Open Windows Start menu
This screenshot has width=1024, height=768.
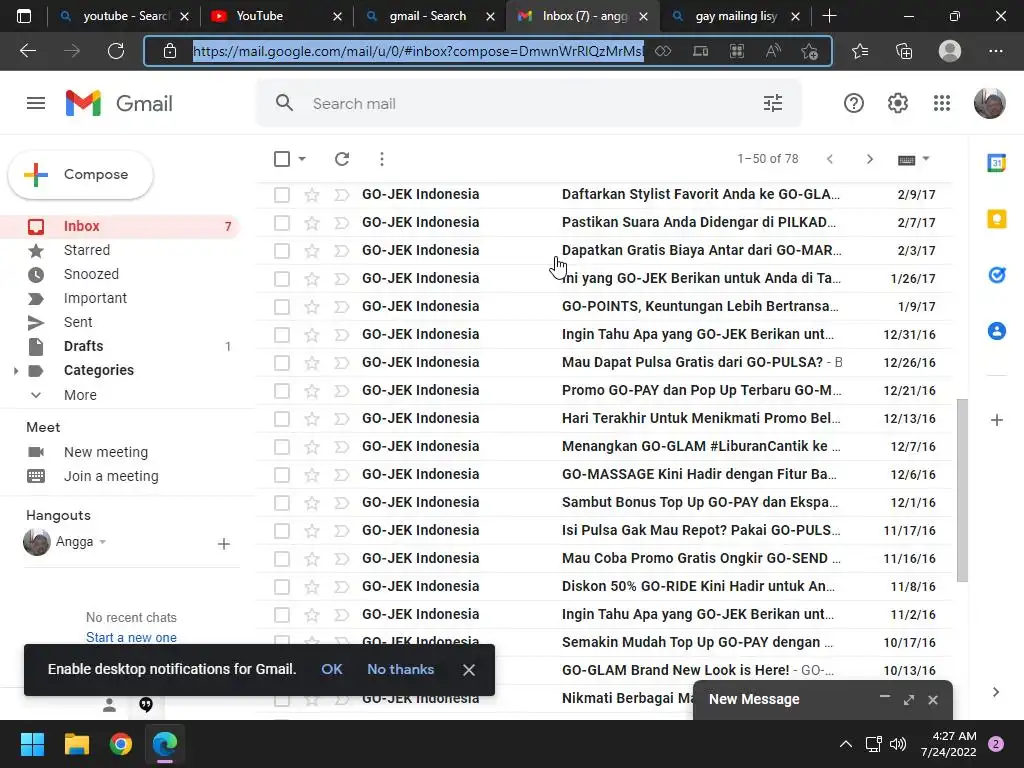pos(32,744)
